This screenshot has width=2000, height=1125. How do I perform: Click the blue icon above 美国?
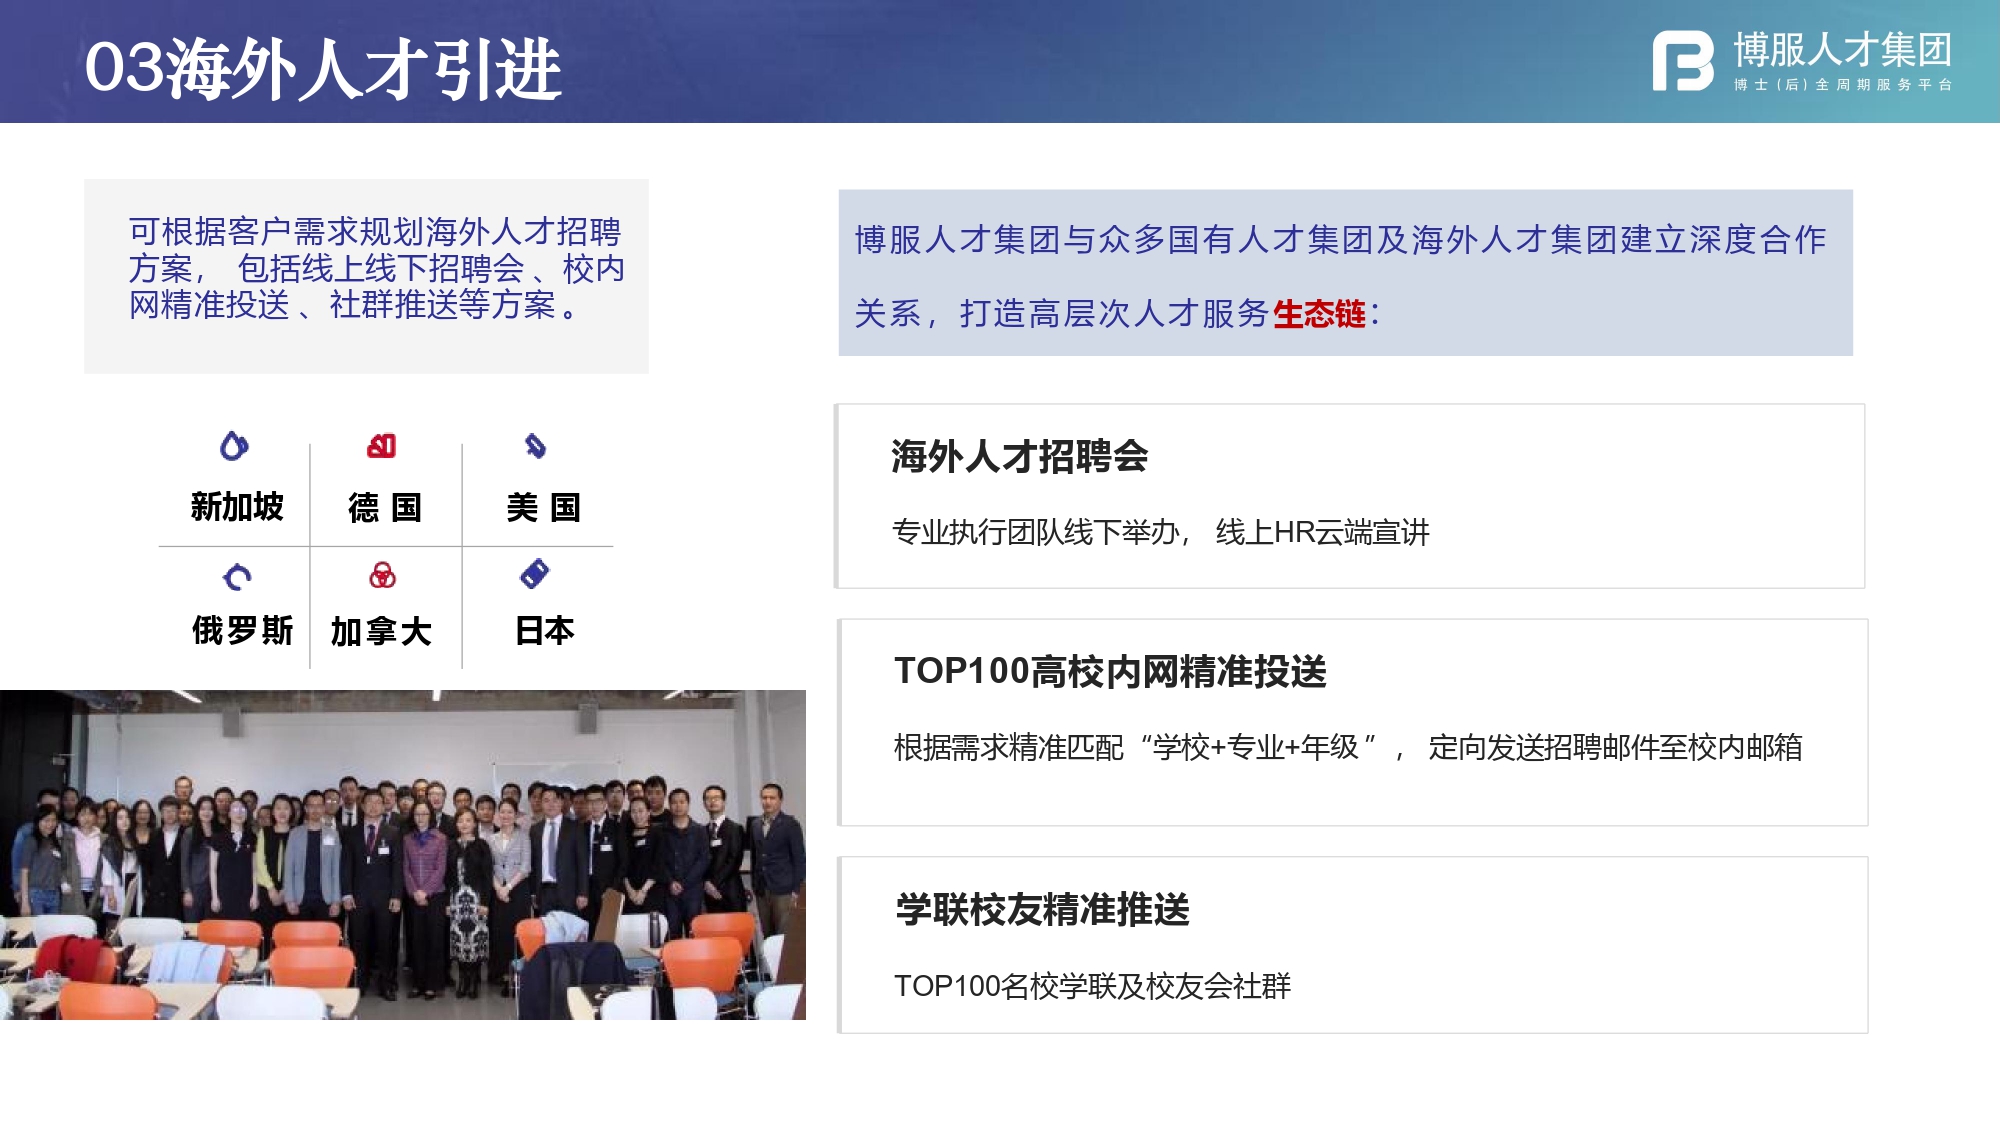(x=535, y=446)
